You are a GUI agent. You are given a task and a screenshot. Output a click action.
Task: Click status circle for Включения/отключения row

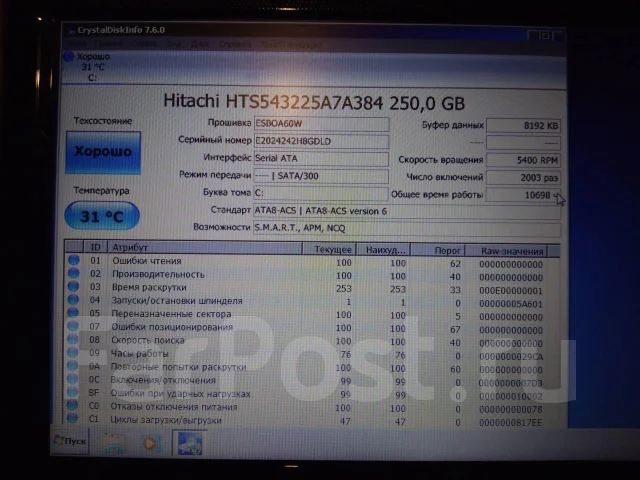coord(73,379)
